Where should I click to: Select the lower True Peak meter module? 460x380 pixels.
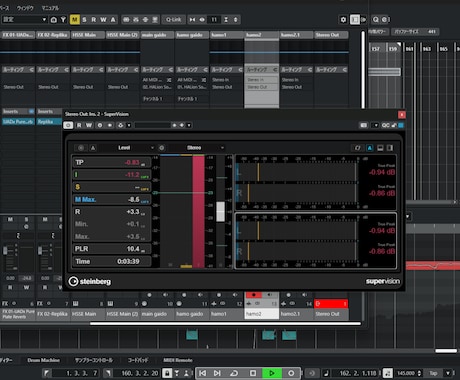pyautogui.click(x=316, y=241)
